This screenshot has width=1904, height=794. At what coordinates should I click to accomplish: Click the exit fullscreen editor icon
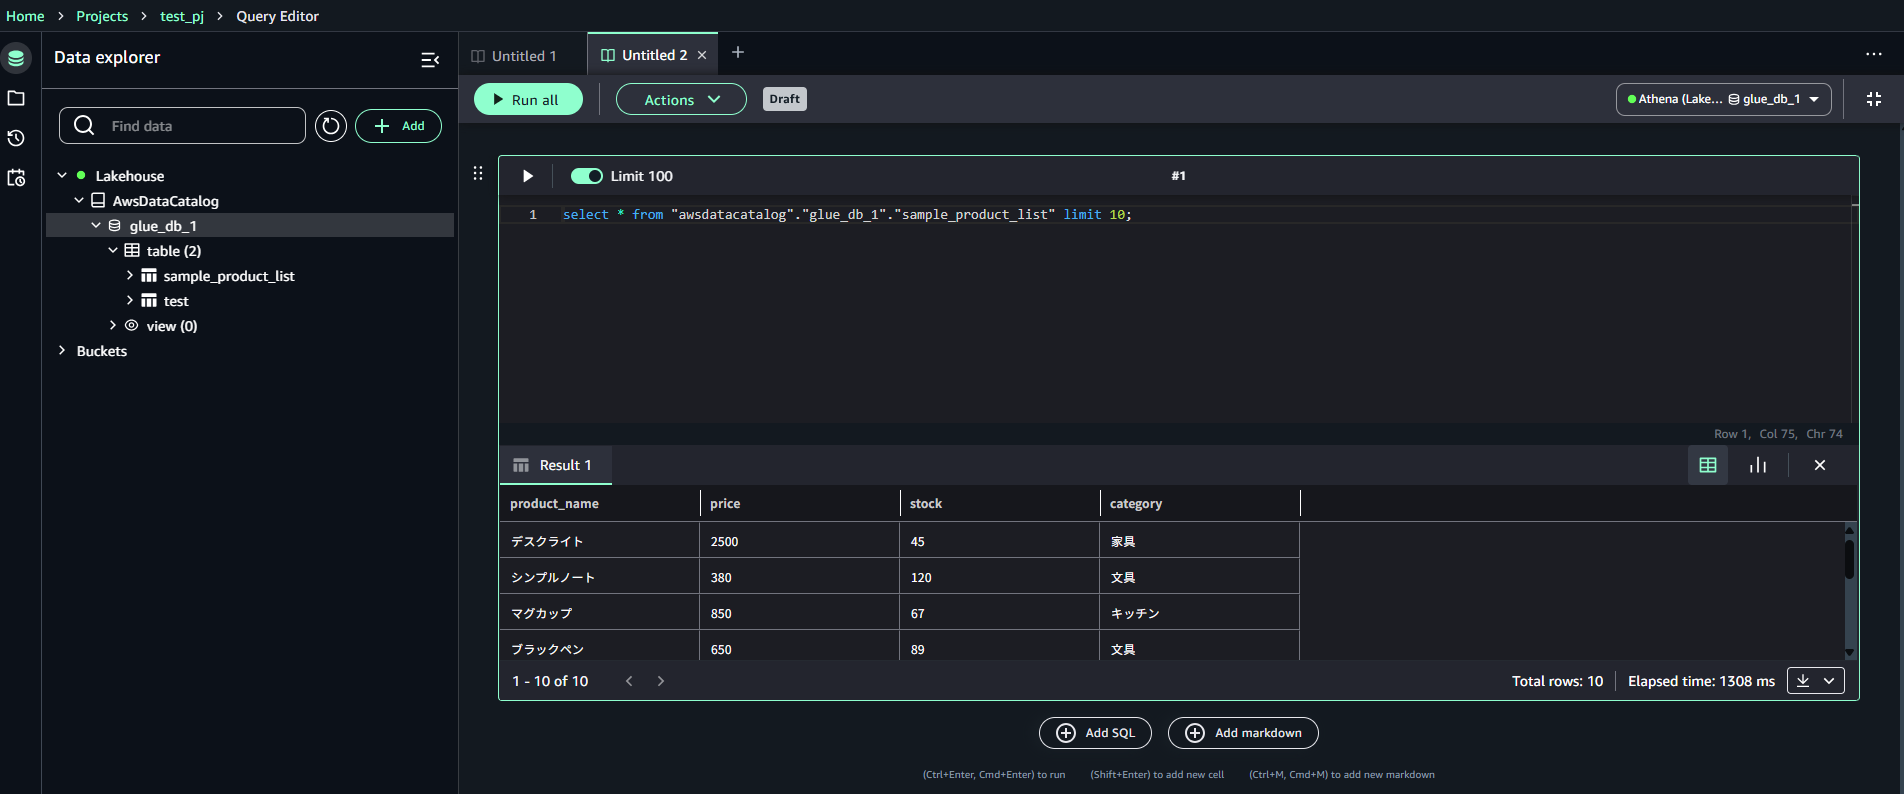[x=1873, y=99]
